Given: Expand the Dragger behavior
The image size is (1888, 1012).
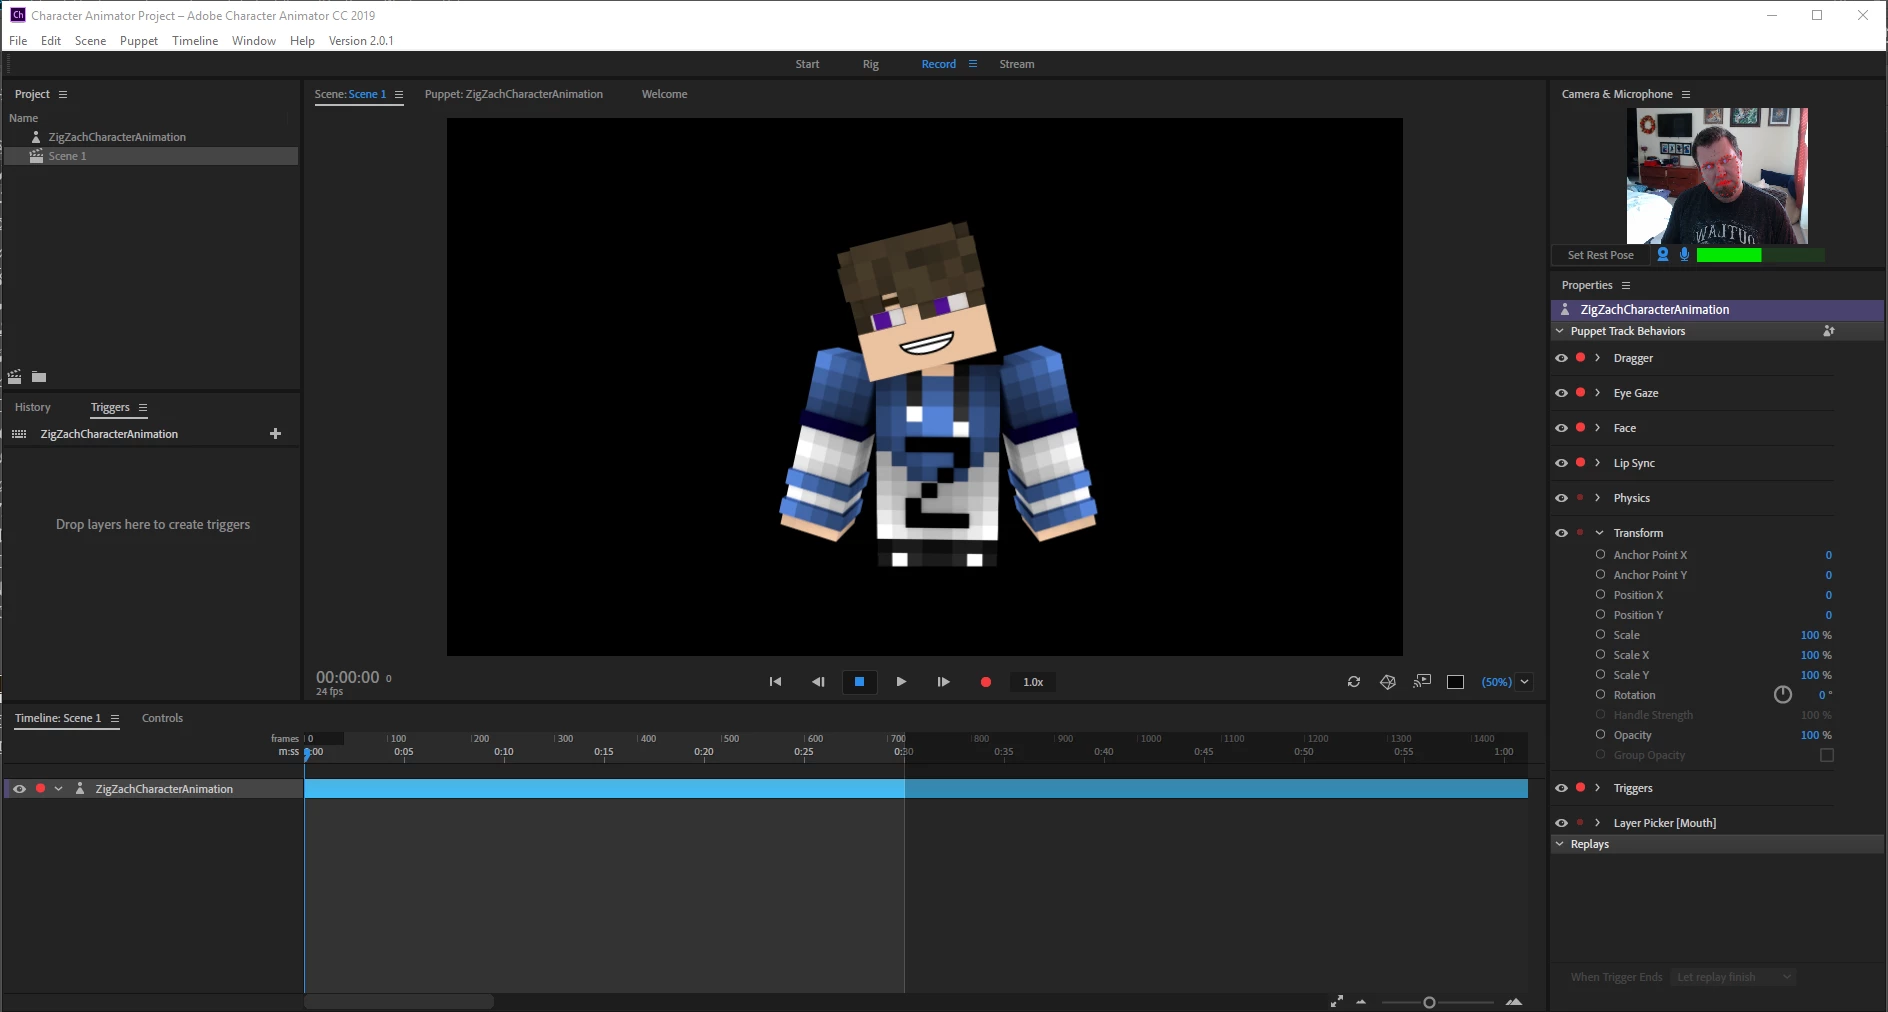Looking at the screenshot, I should point(1598,358).
